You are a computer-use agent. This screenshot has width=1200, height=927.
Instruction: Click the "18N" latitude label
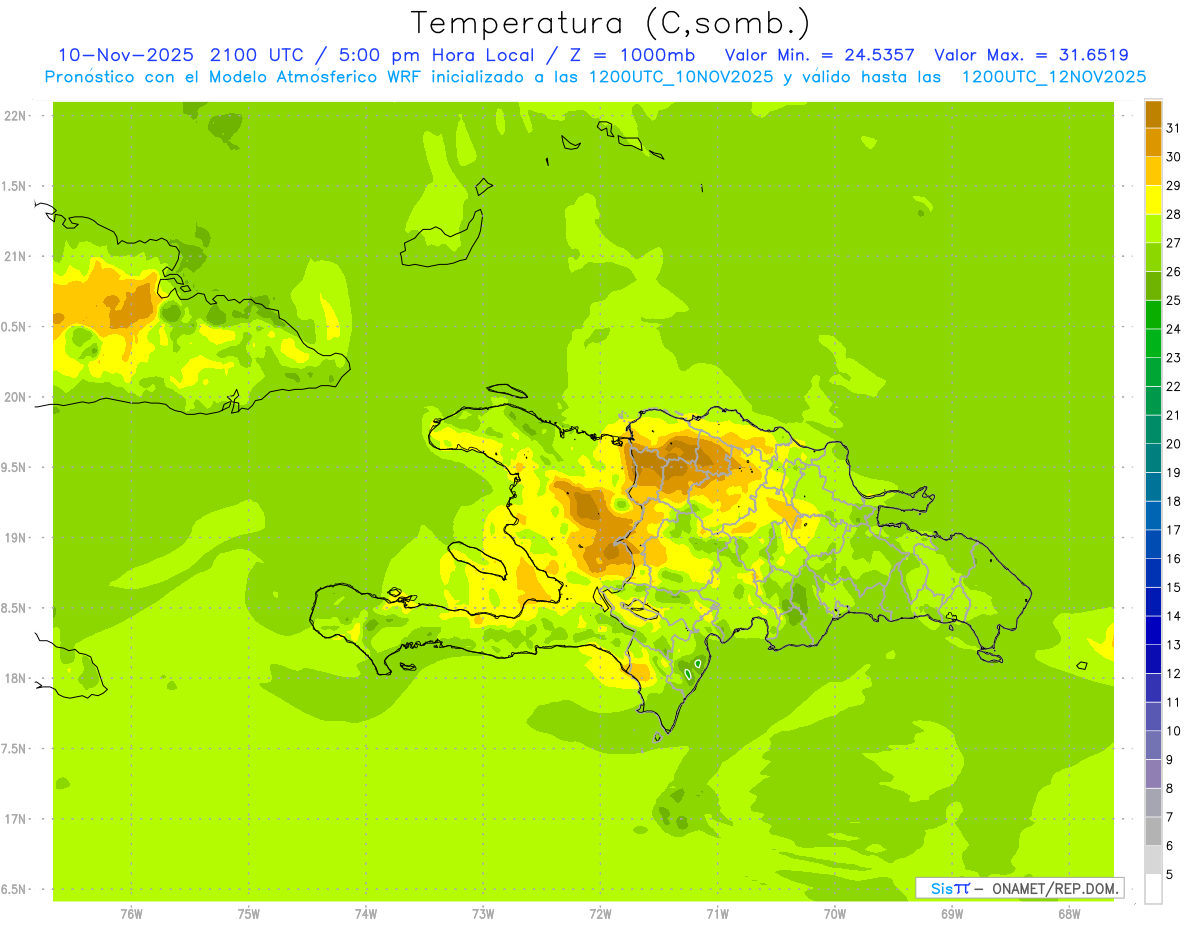[x=15, y=678]
